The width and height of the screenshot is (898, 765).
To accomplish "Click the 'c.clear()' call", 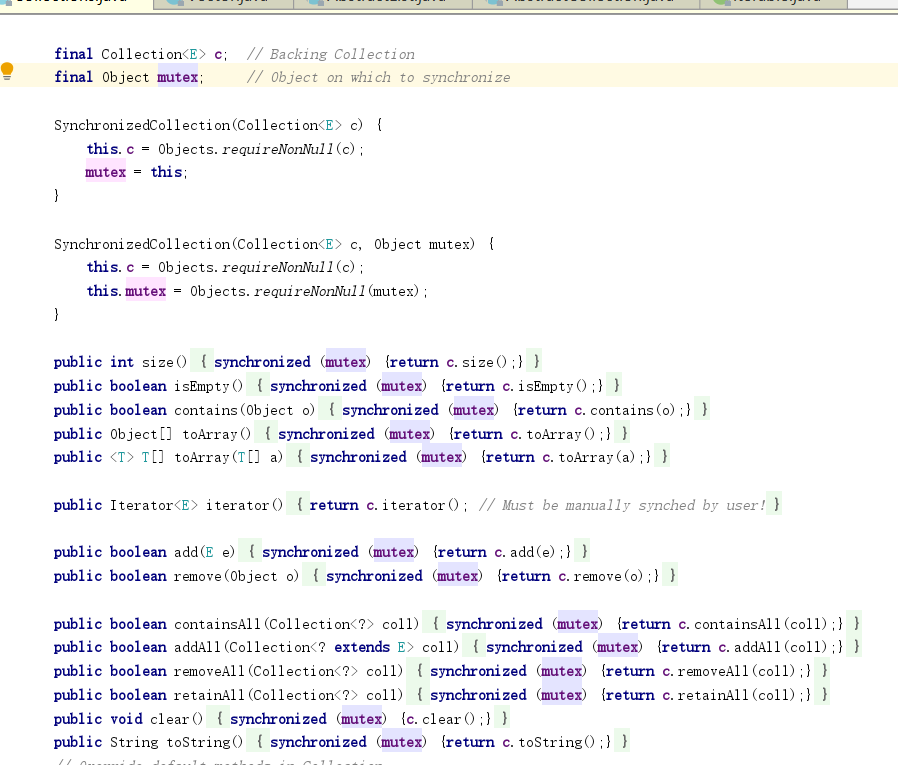I will click(440, 720).
